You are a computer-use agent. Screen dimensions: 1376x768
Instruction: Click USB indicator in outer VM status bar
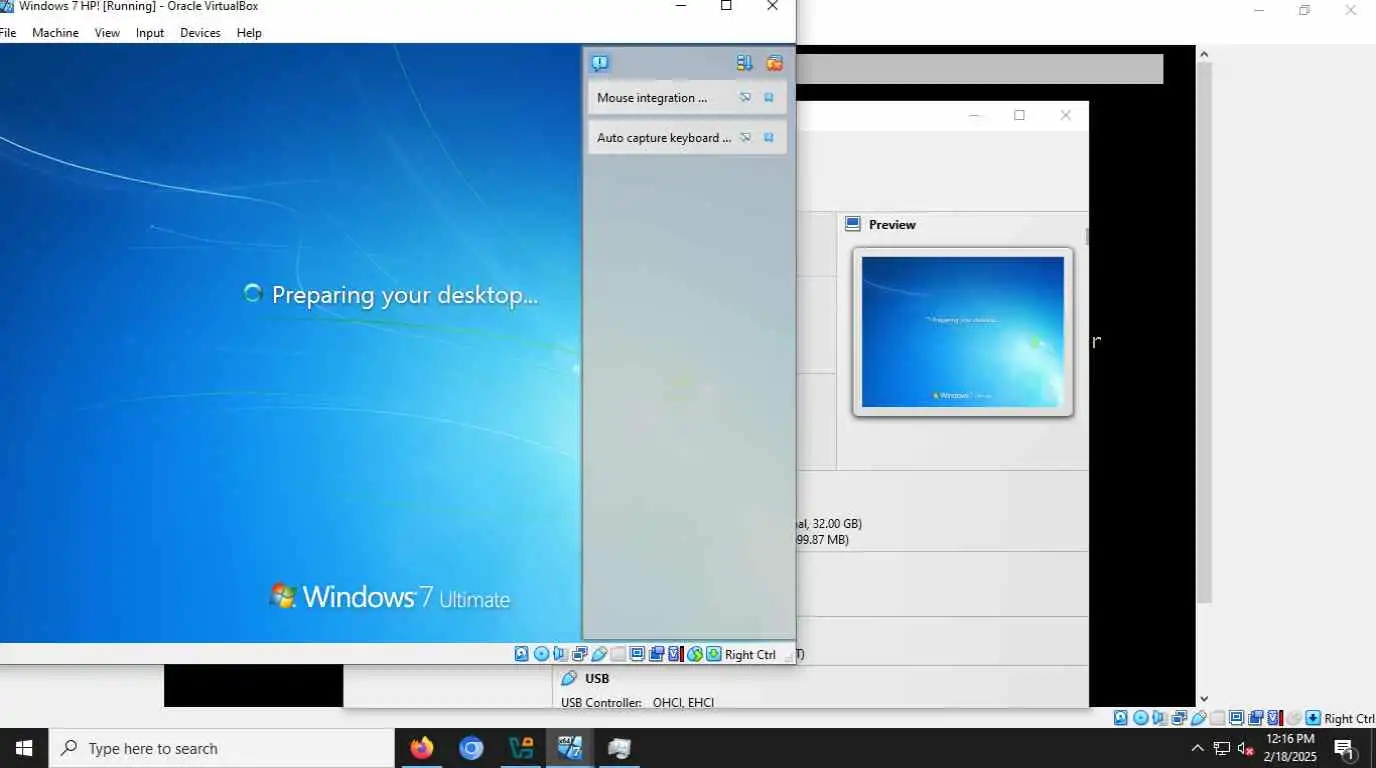tap(1199, 718)
